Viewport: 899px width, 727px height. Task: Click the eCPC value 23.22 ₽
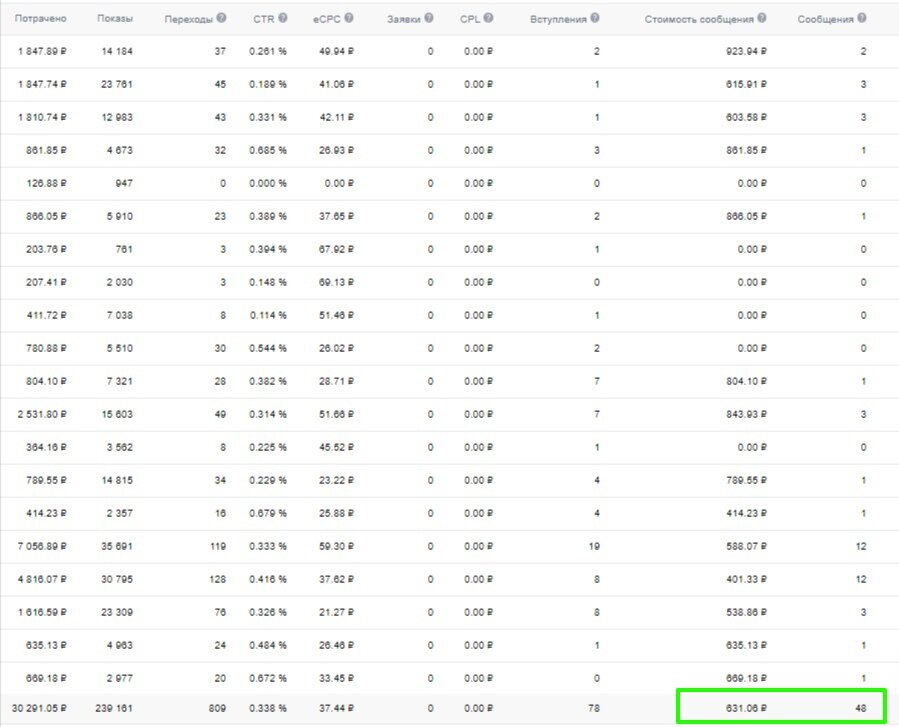point(337,480)
